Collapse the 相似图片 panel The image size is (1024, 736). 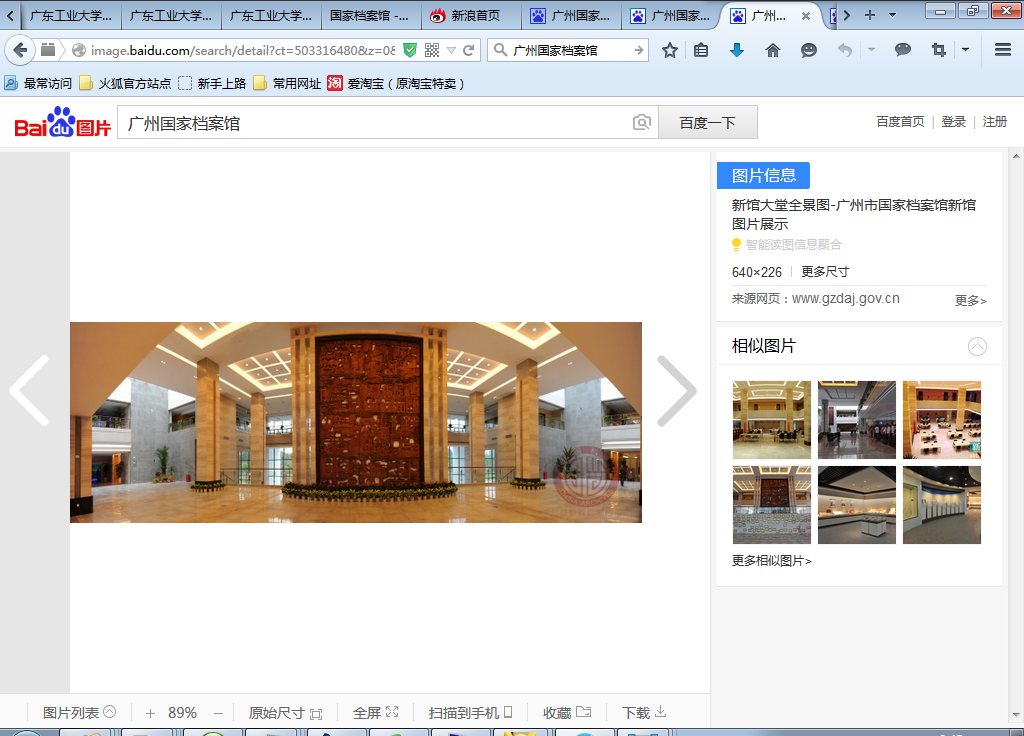(x=977, y=347)
